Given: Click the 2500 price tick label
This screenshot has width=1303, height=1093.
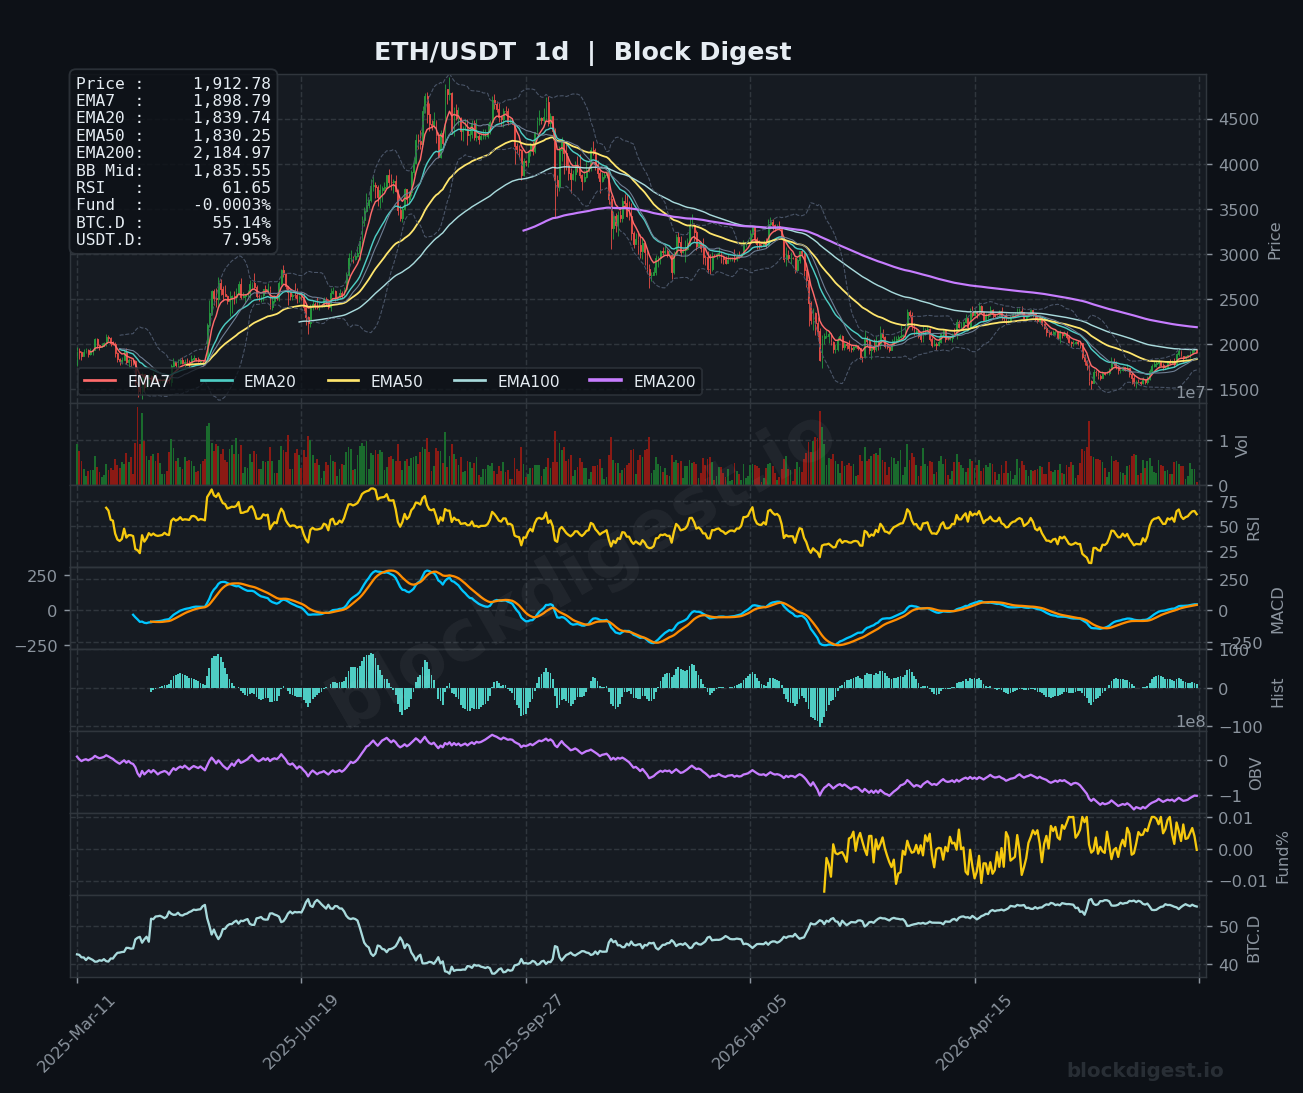Looking at the screenshot, I should (x=1237, y=300).
